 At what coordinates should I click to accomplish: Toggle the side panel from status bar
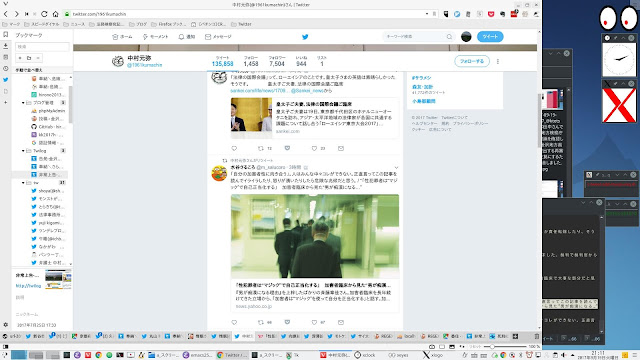pos(5,347)
